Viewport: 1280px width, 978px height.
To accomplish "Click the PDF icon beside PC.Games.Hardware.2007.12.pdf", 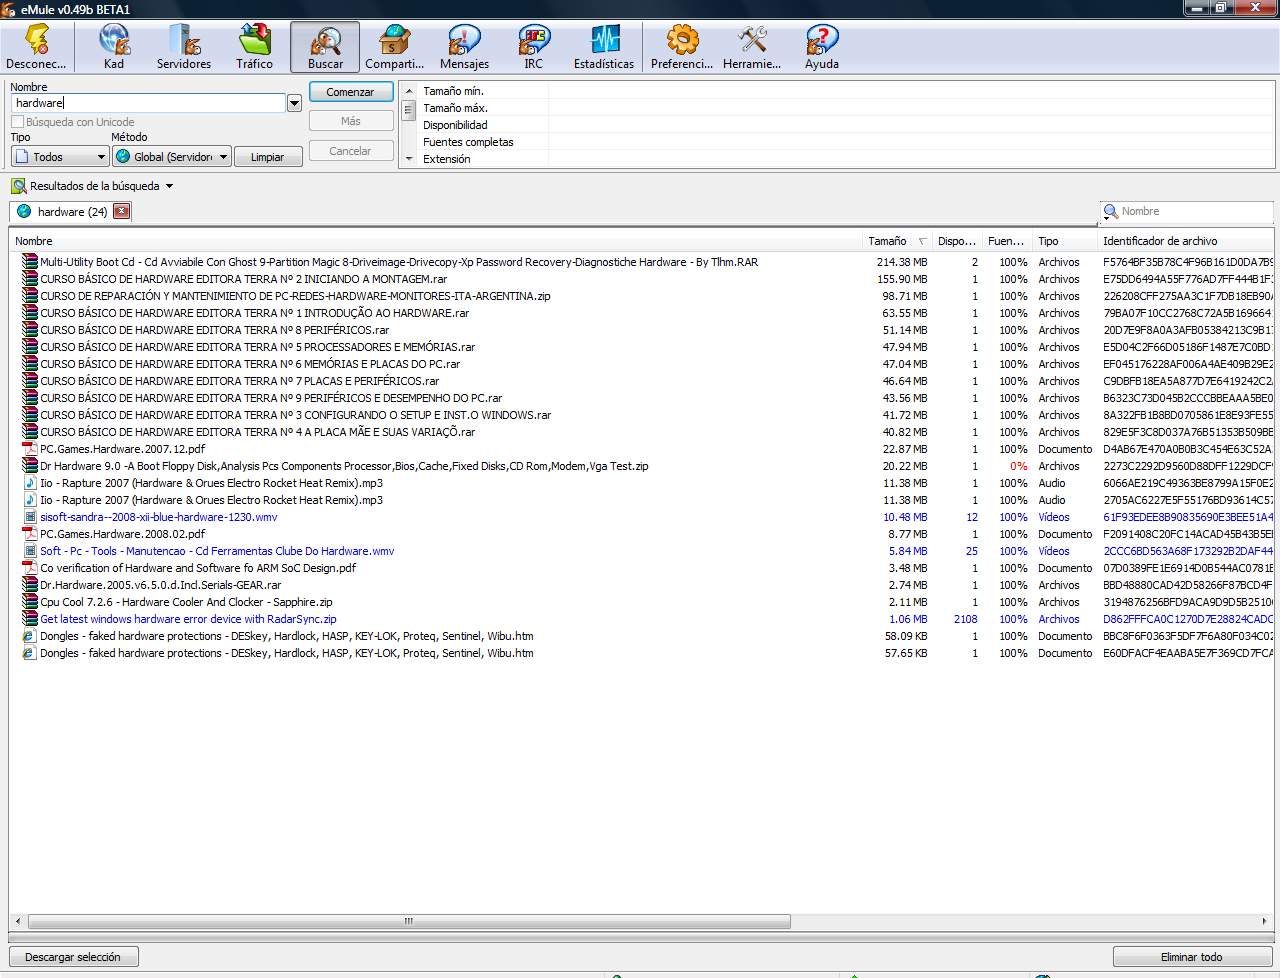I will click(x=30, y=449).
